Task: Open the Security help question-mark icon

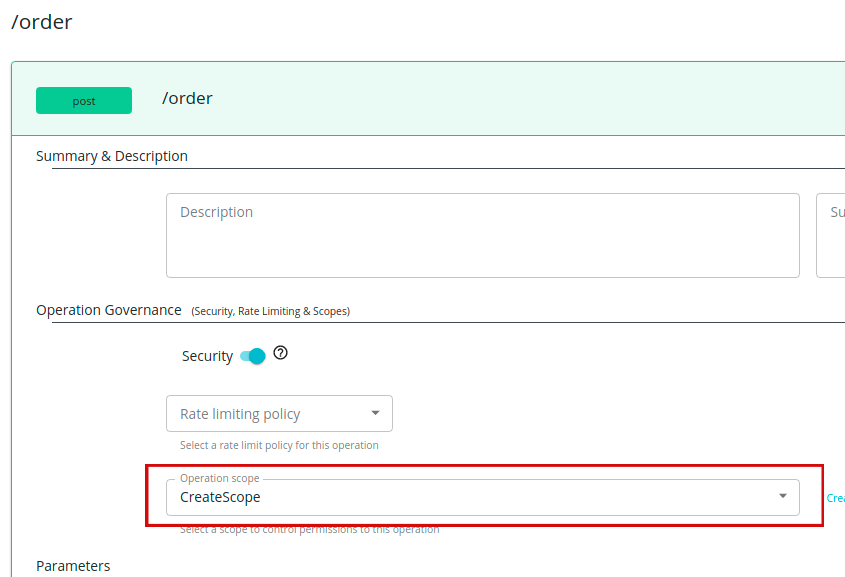Action: 281,352
